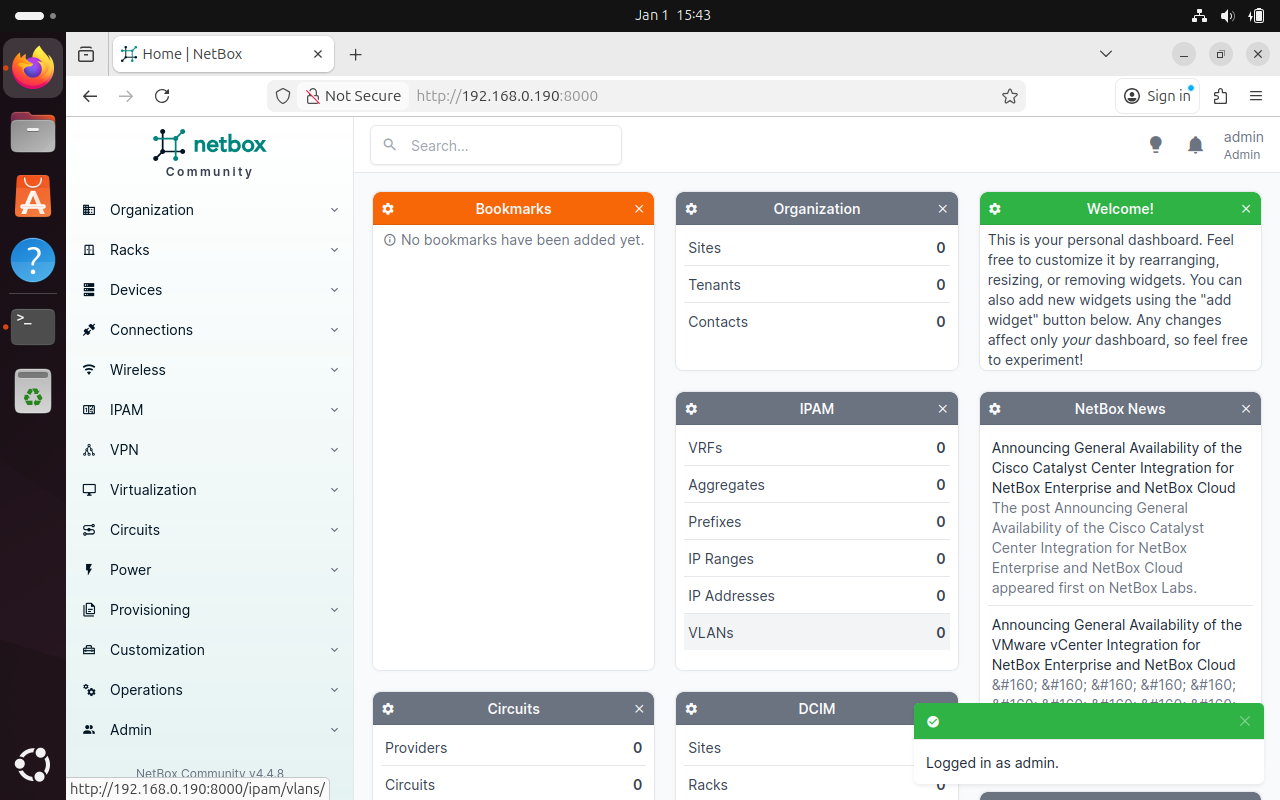The image size is (1280, 800).
Task: Open Cisco Catalyst Center news article
Action: pyautogui.click(x=1117, y=468)
